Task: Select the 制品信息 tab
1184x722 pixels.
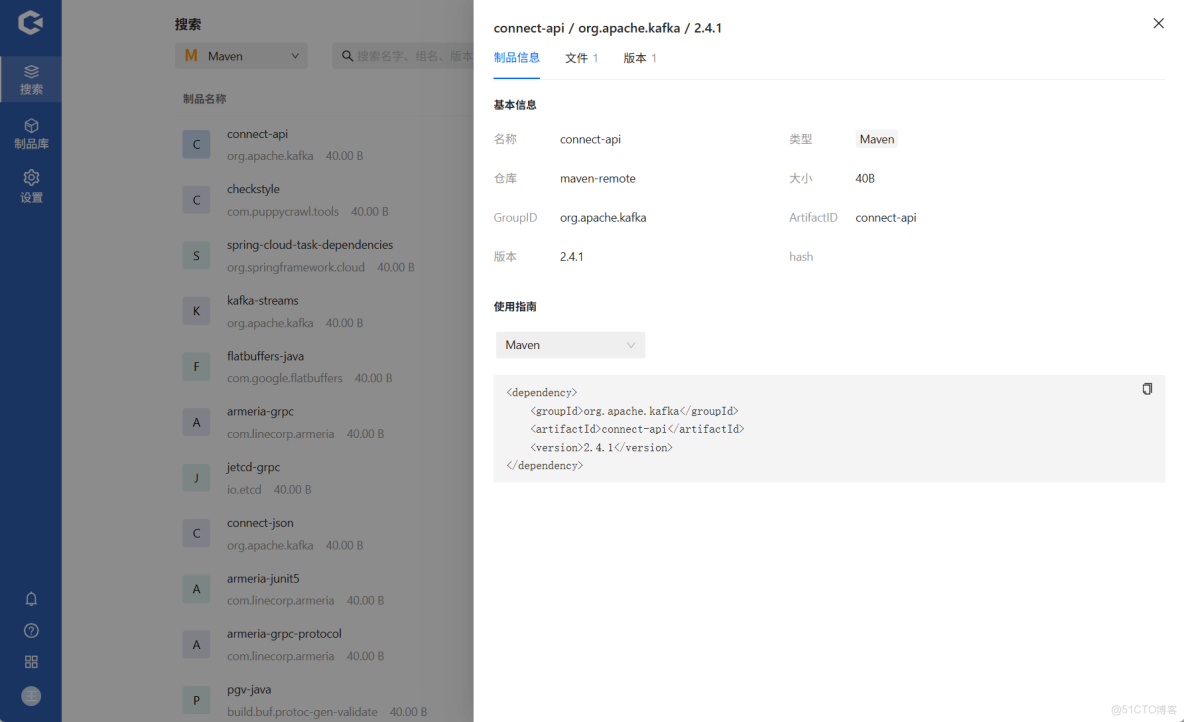Action: (x=516, y=58)
